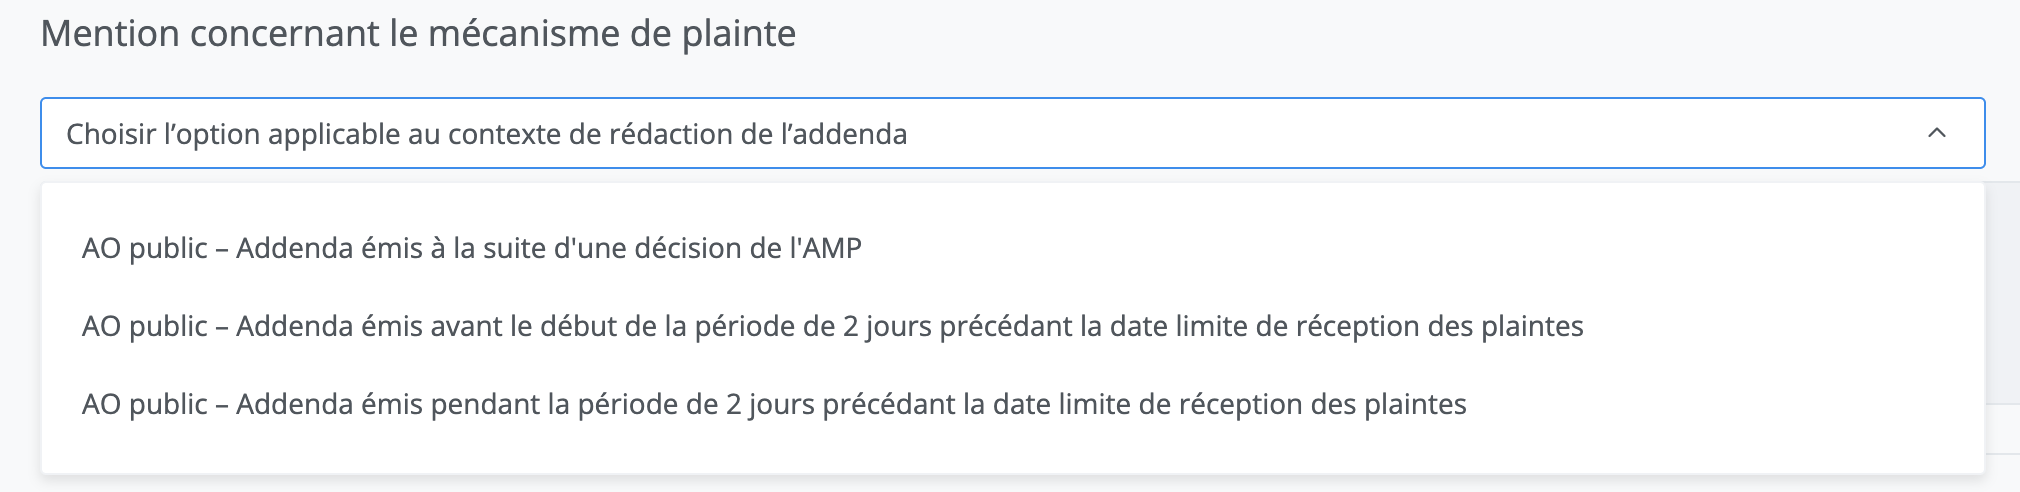
Task: Click the placeholder text in the select box
Action: (x=487, y=134)
